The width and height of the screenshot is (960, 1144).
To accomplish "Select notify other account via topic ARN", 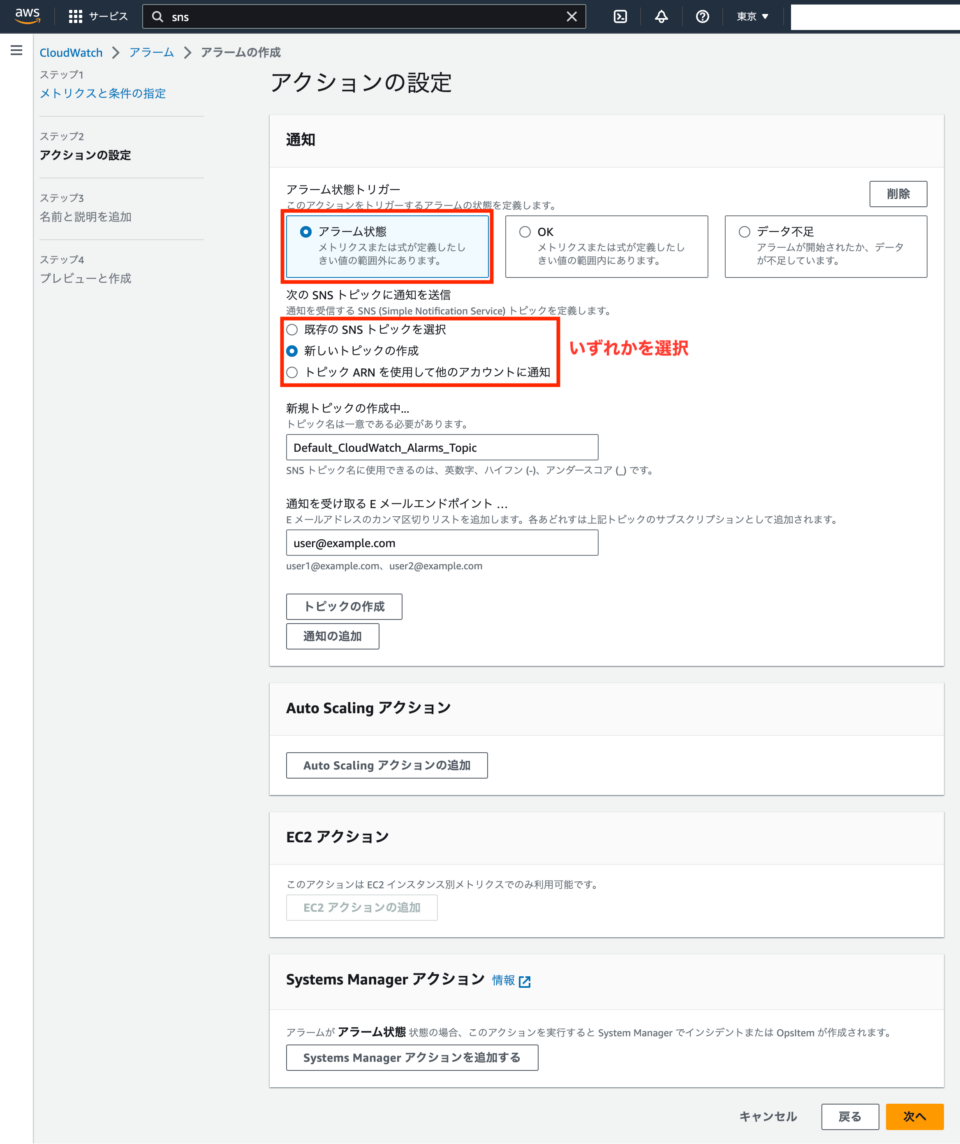I will (291, 372).
